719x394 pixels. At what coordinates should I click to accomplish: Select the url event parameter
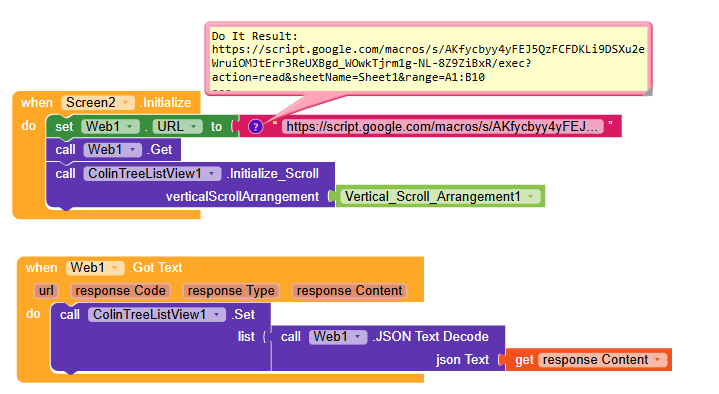46,291
